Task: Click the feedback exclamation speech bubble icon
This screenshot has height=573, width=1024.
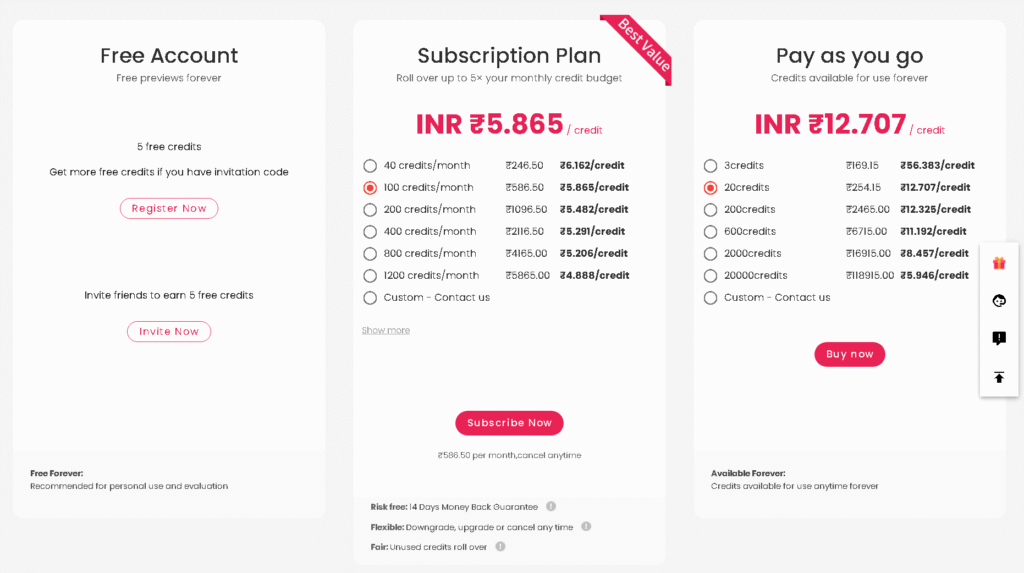Action: tap(999, 338)
